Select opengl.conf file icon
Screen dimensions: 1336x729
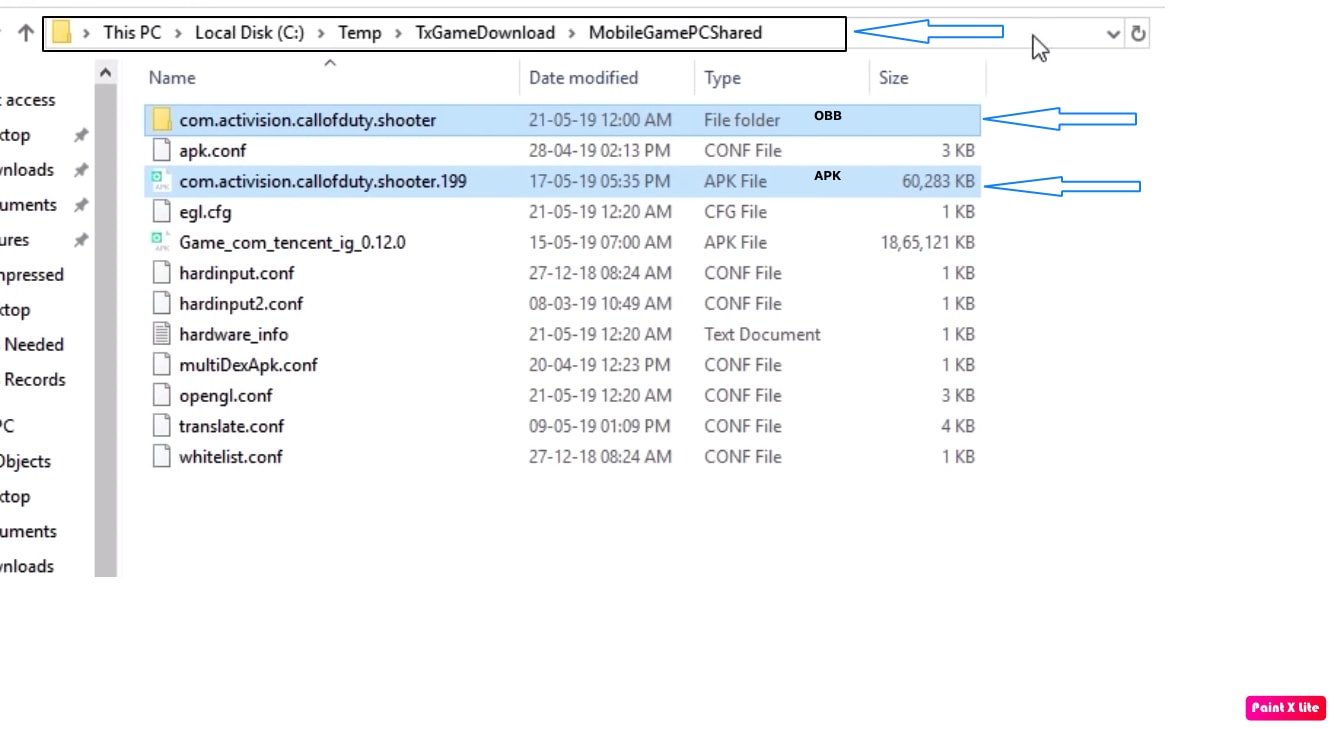click(162, 396)
